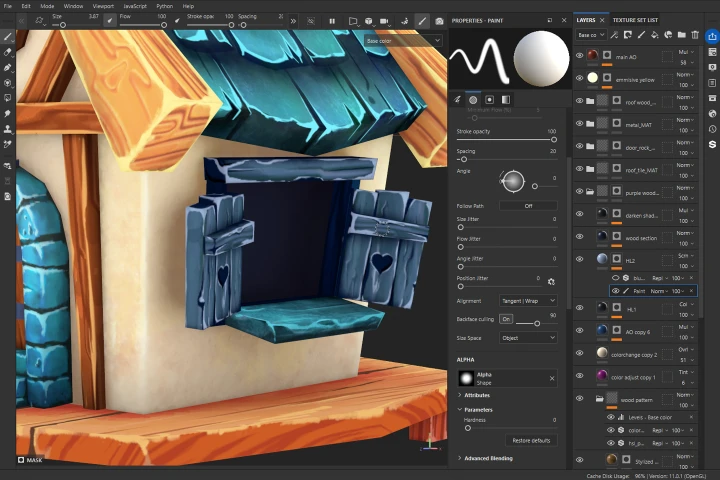Viewport: 720px width, 480px height.
Task: Pause the viewport rendering
Action: click(x=332, y=21)
